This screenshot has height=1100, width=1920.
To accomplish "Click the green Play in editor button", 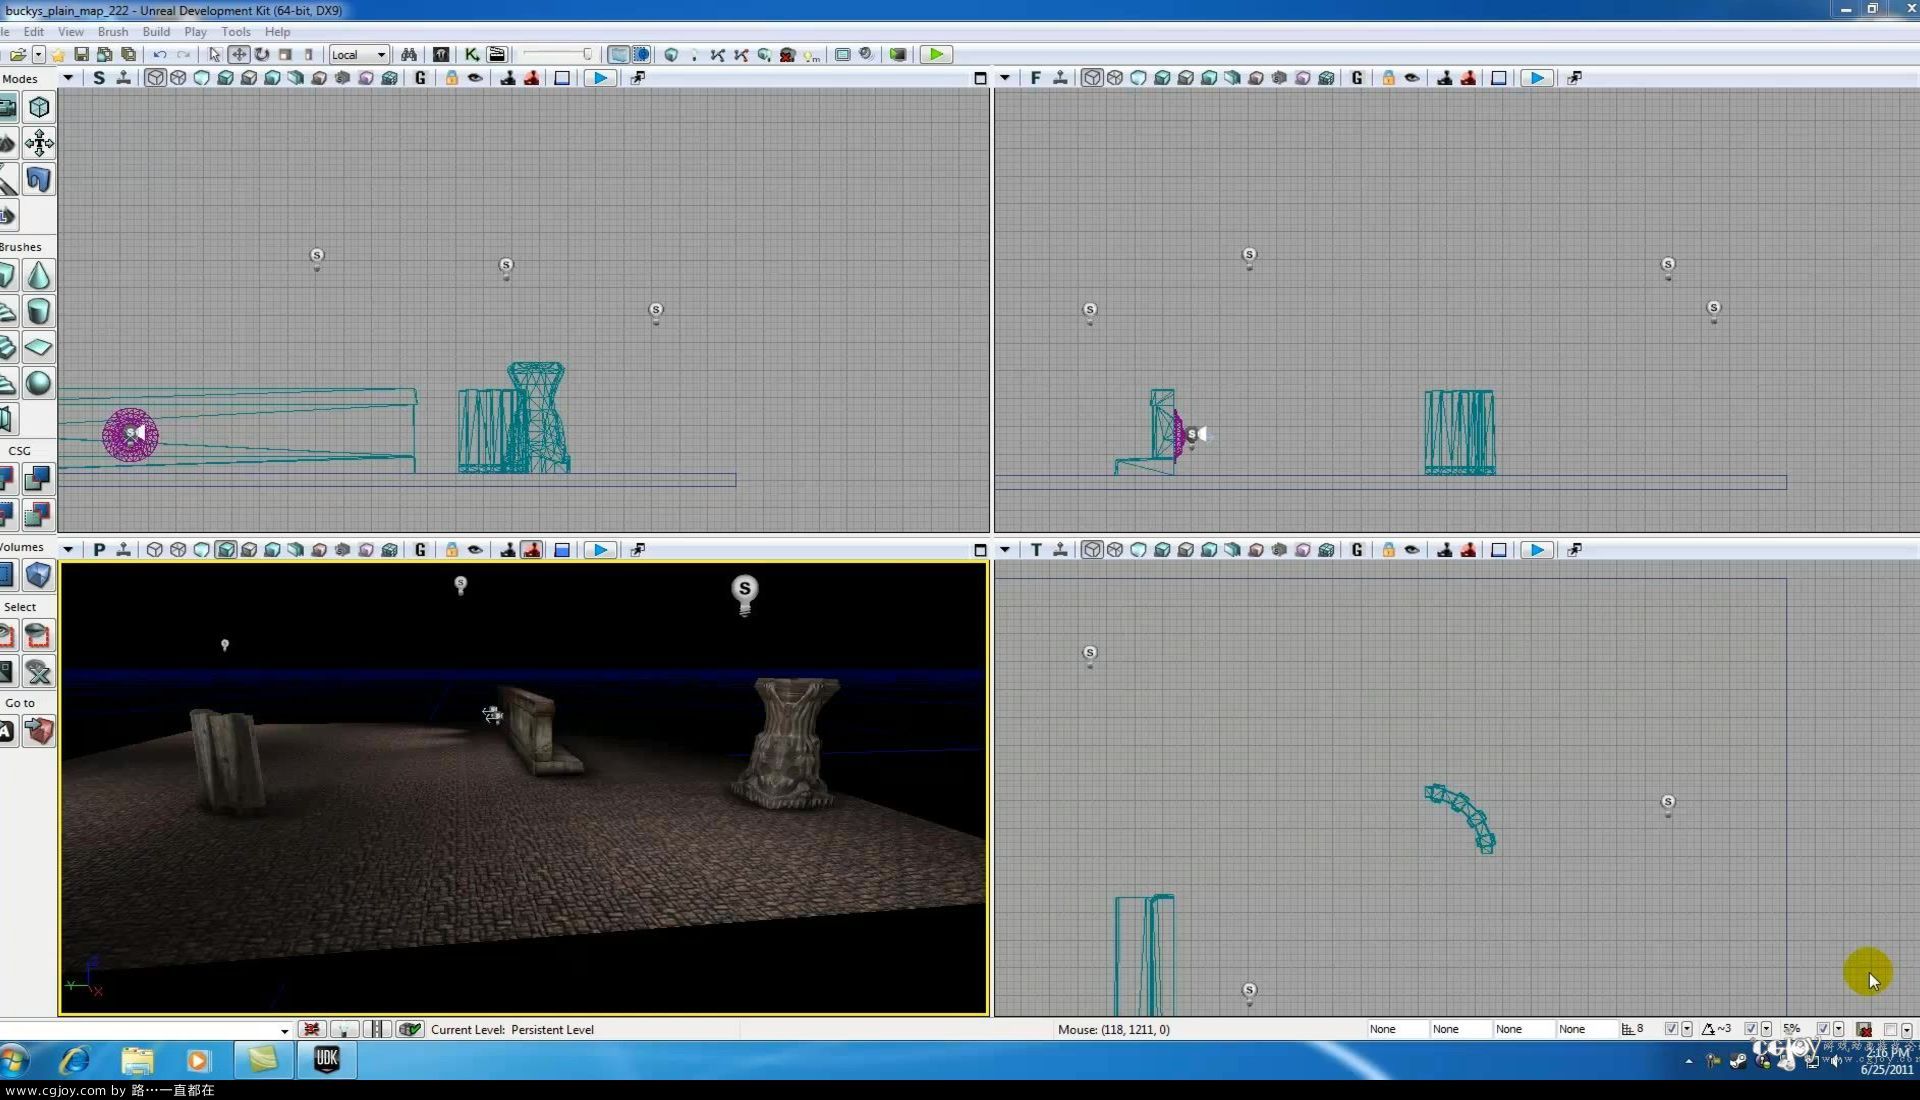I will tap(936, 55).
